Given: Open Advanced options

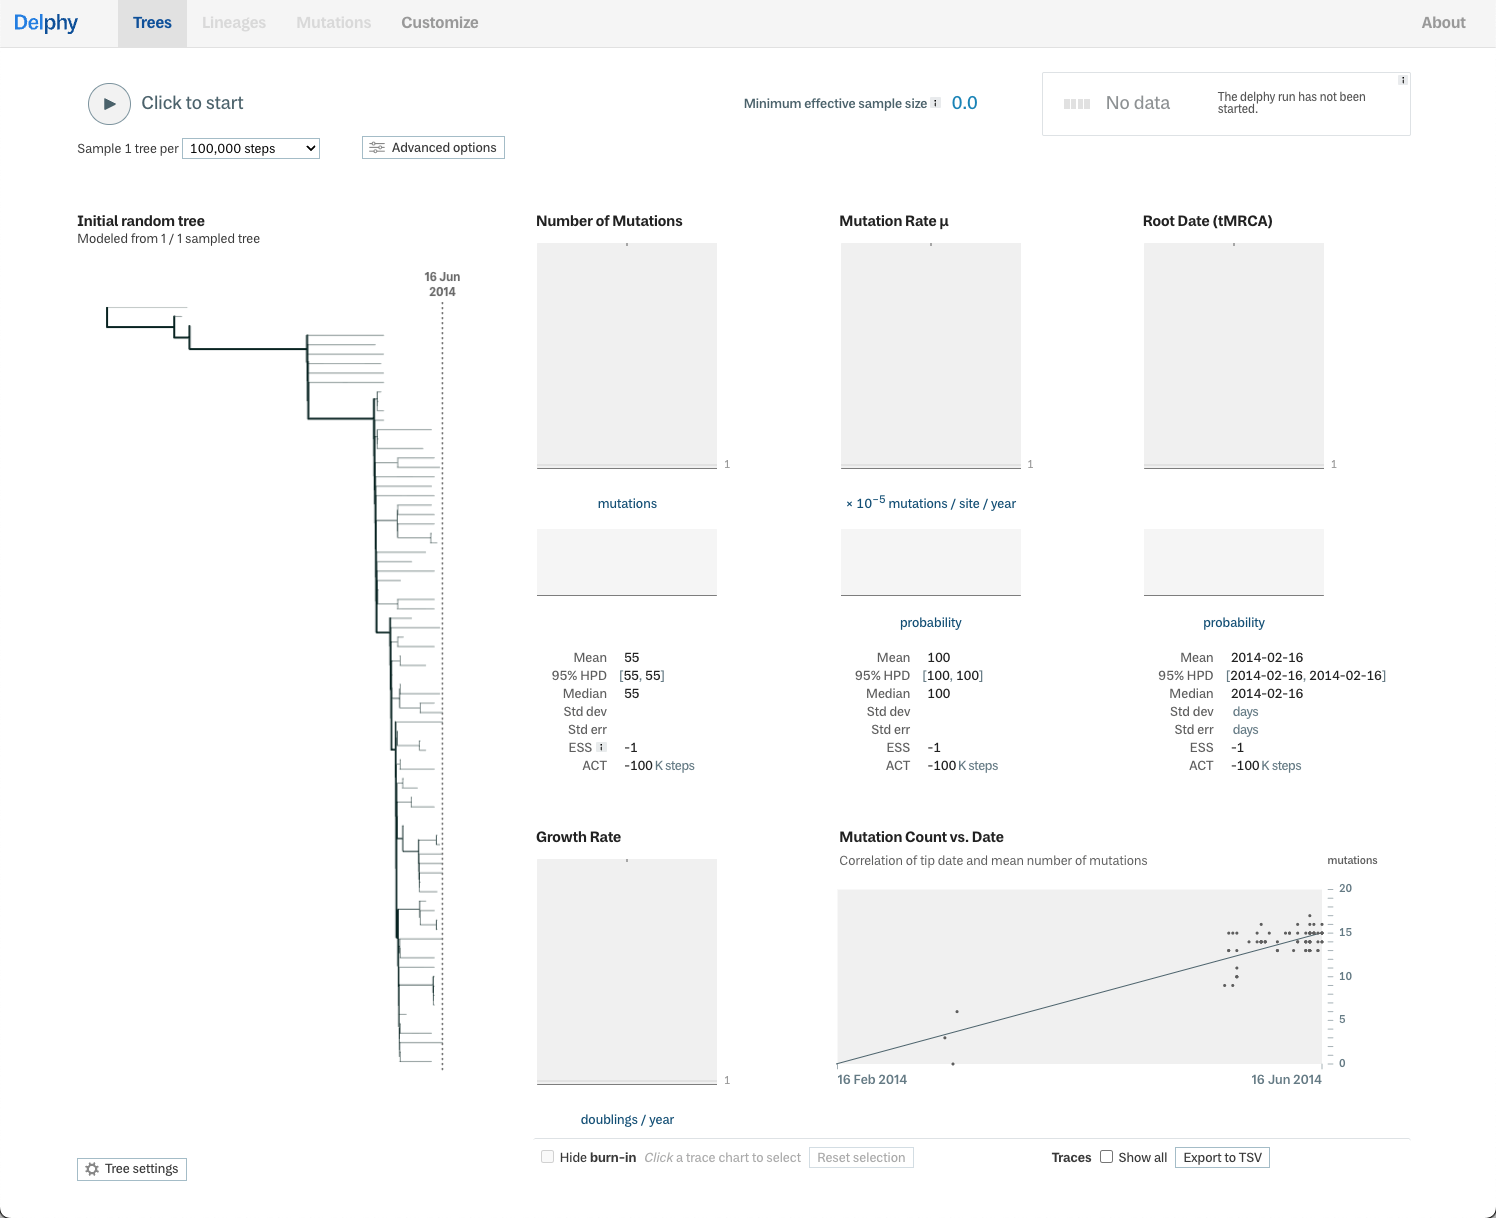Looking at the screenshot, I should click(x=433, y=147).
